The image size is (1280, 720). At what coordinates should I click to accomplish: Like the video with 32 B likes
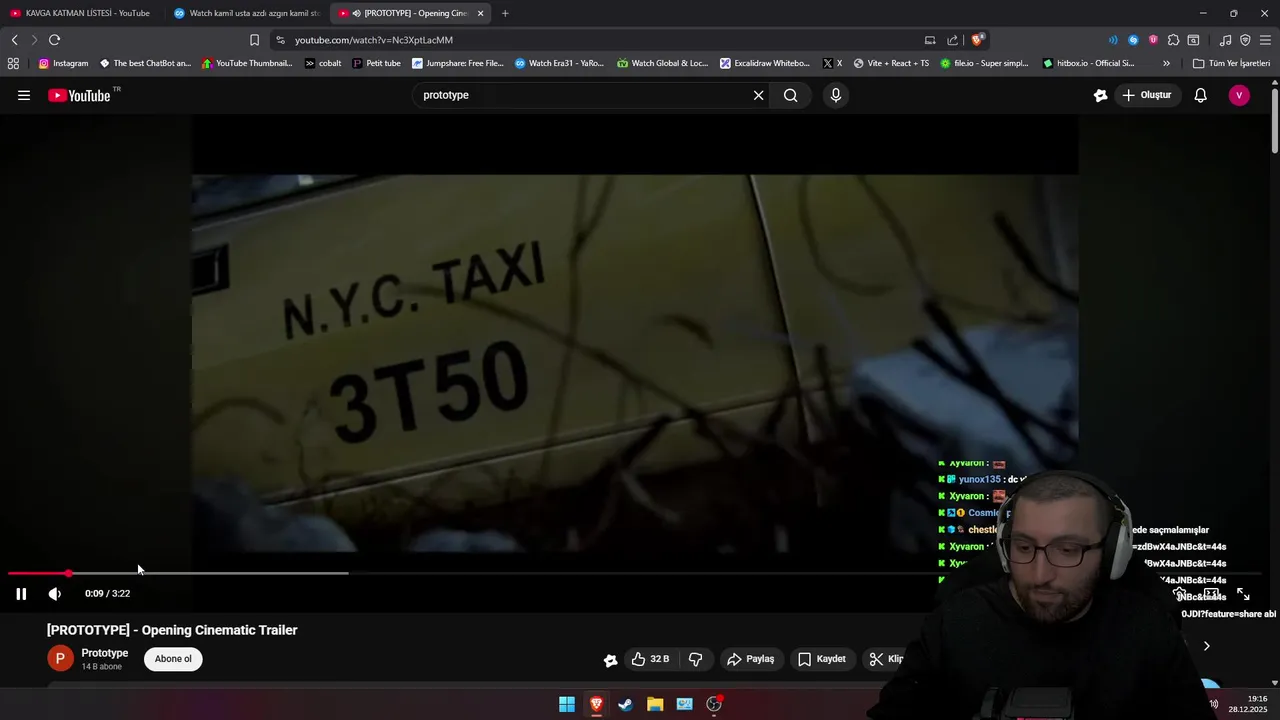point(650,659)
